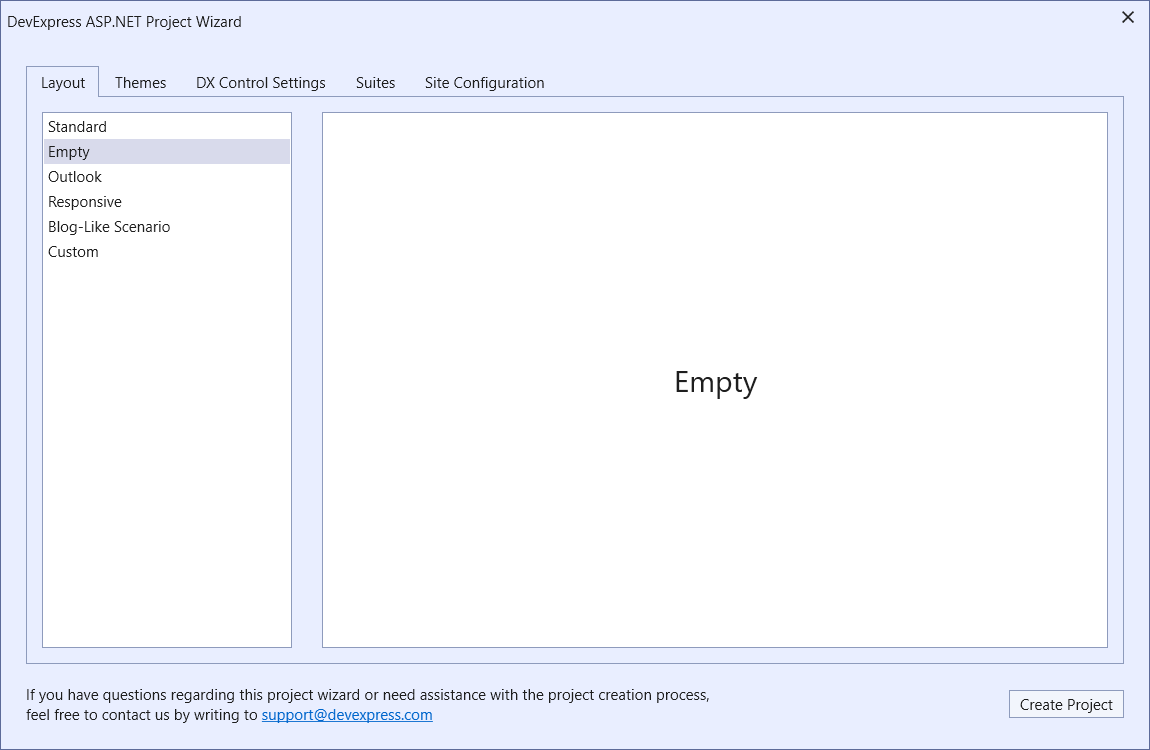This screenshot has height=750, width=1150.
Task: Switch to the Suites tab
Action: [x=375, y=82]
